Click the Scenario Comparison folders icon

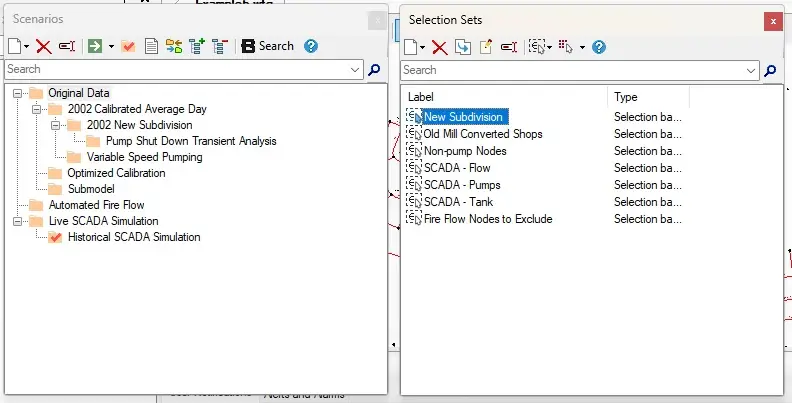pyautogui.click(x=174, y=46)
